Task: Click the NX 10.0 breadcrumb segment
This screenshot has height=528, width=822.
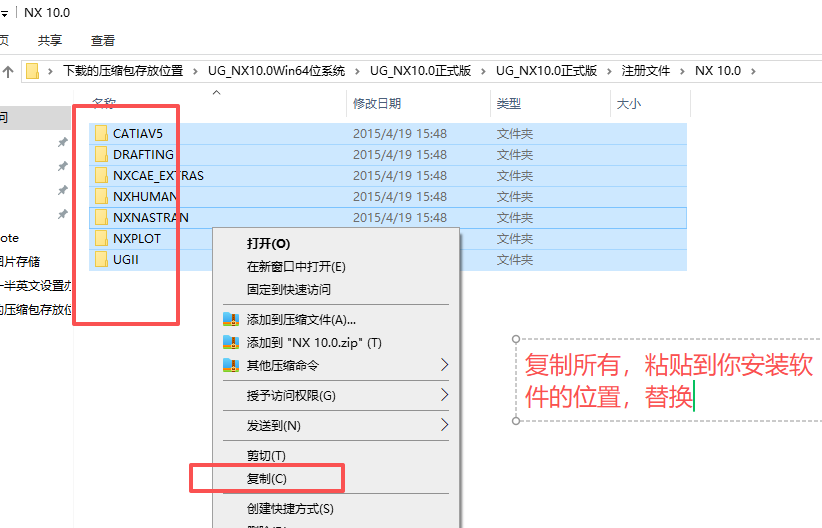Action: pyautogui.click(x=718, y=71)
